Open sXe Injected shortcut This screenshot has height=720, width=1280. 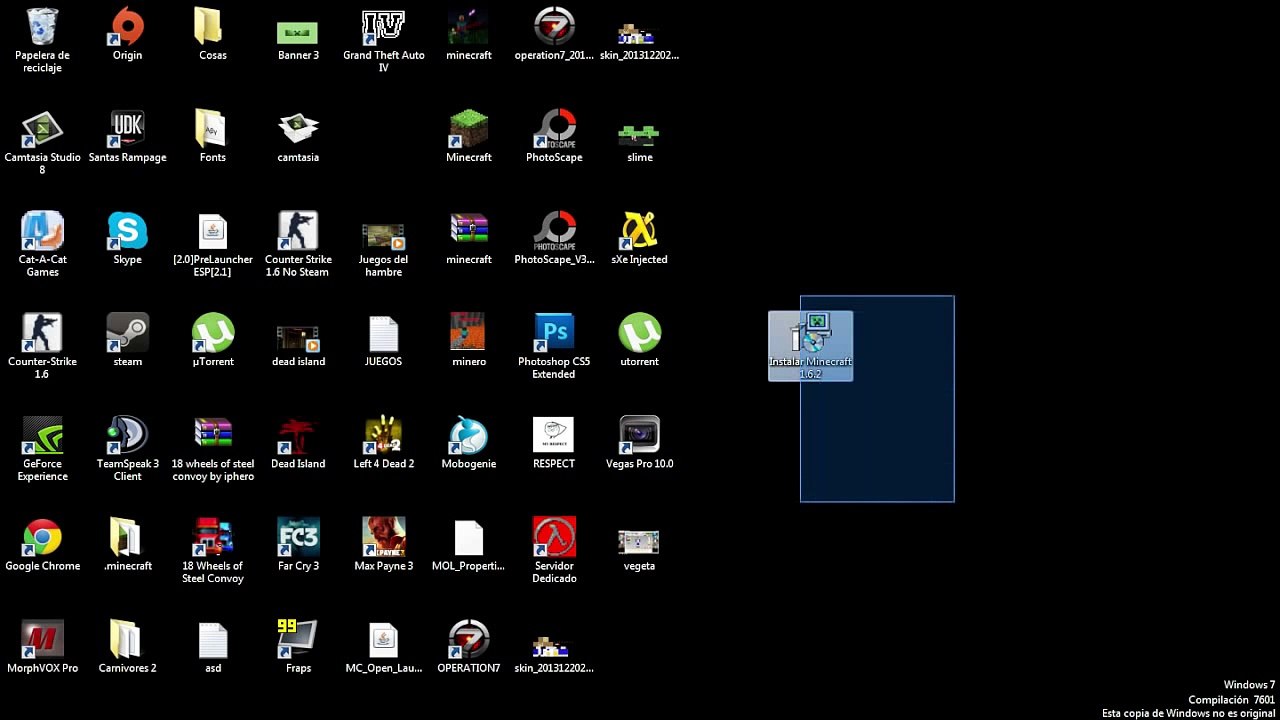pyautogui.click(x=640, y=239)
